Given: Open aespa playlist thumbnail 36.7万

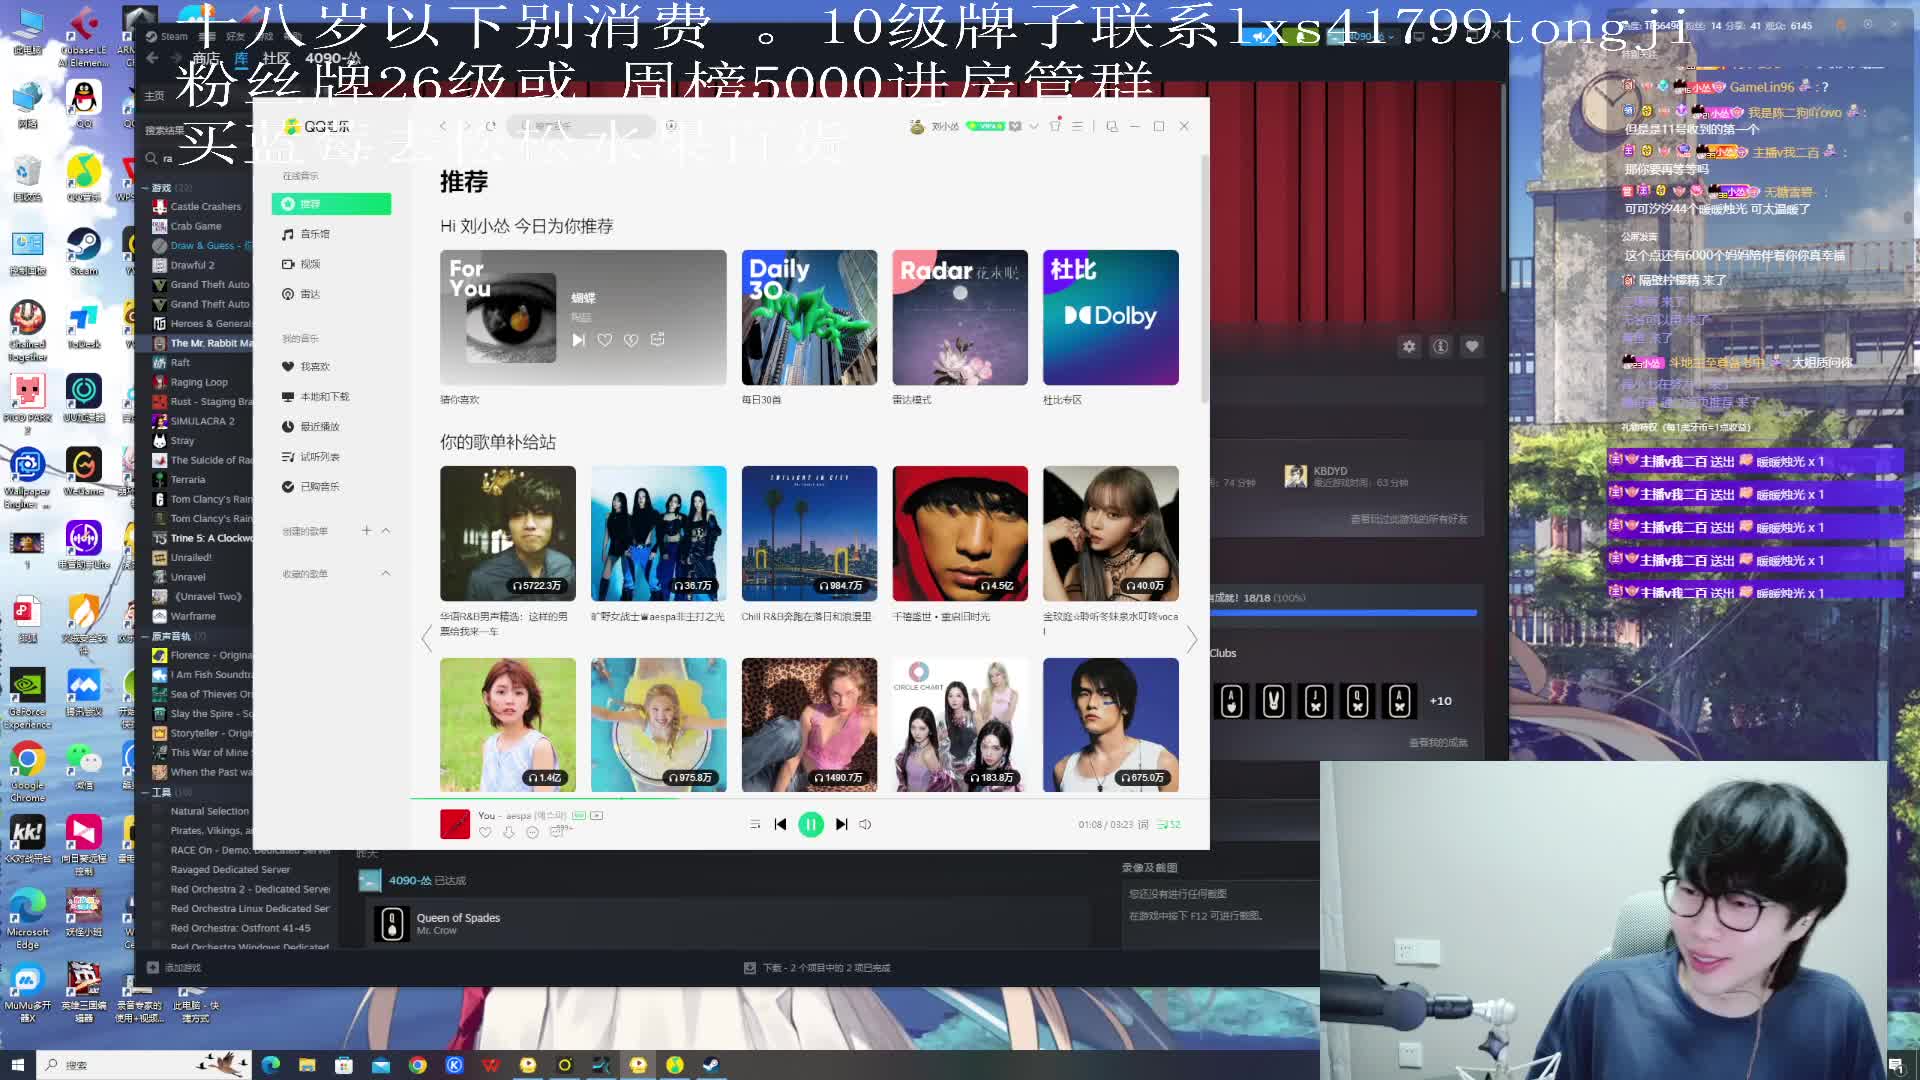Looking at the screenshot, I should [659, 533].
